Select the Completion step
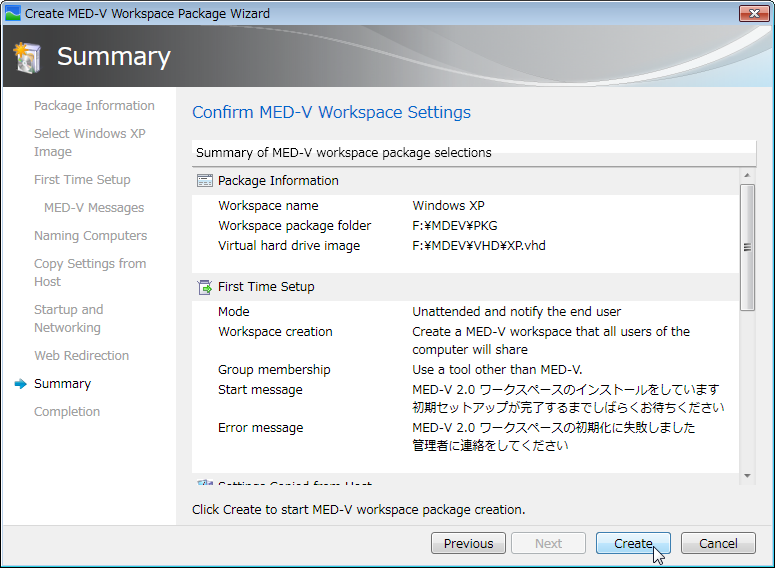This screenshot has height=568, width=775. coord(67,411)
